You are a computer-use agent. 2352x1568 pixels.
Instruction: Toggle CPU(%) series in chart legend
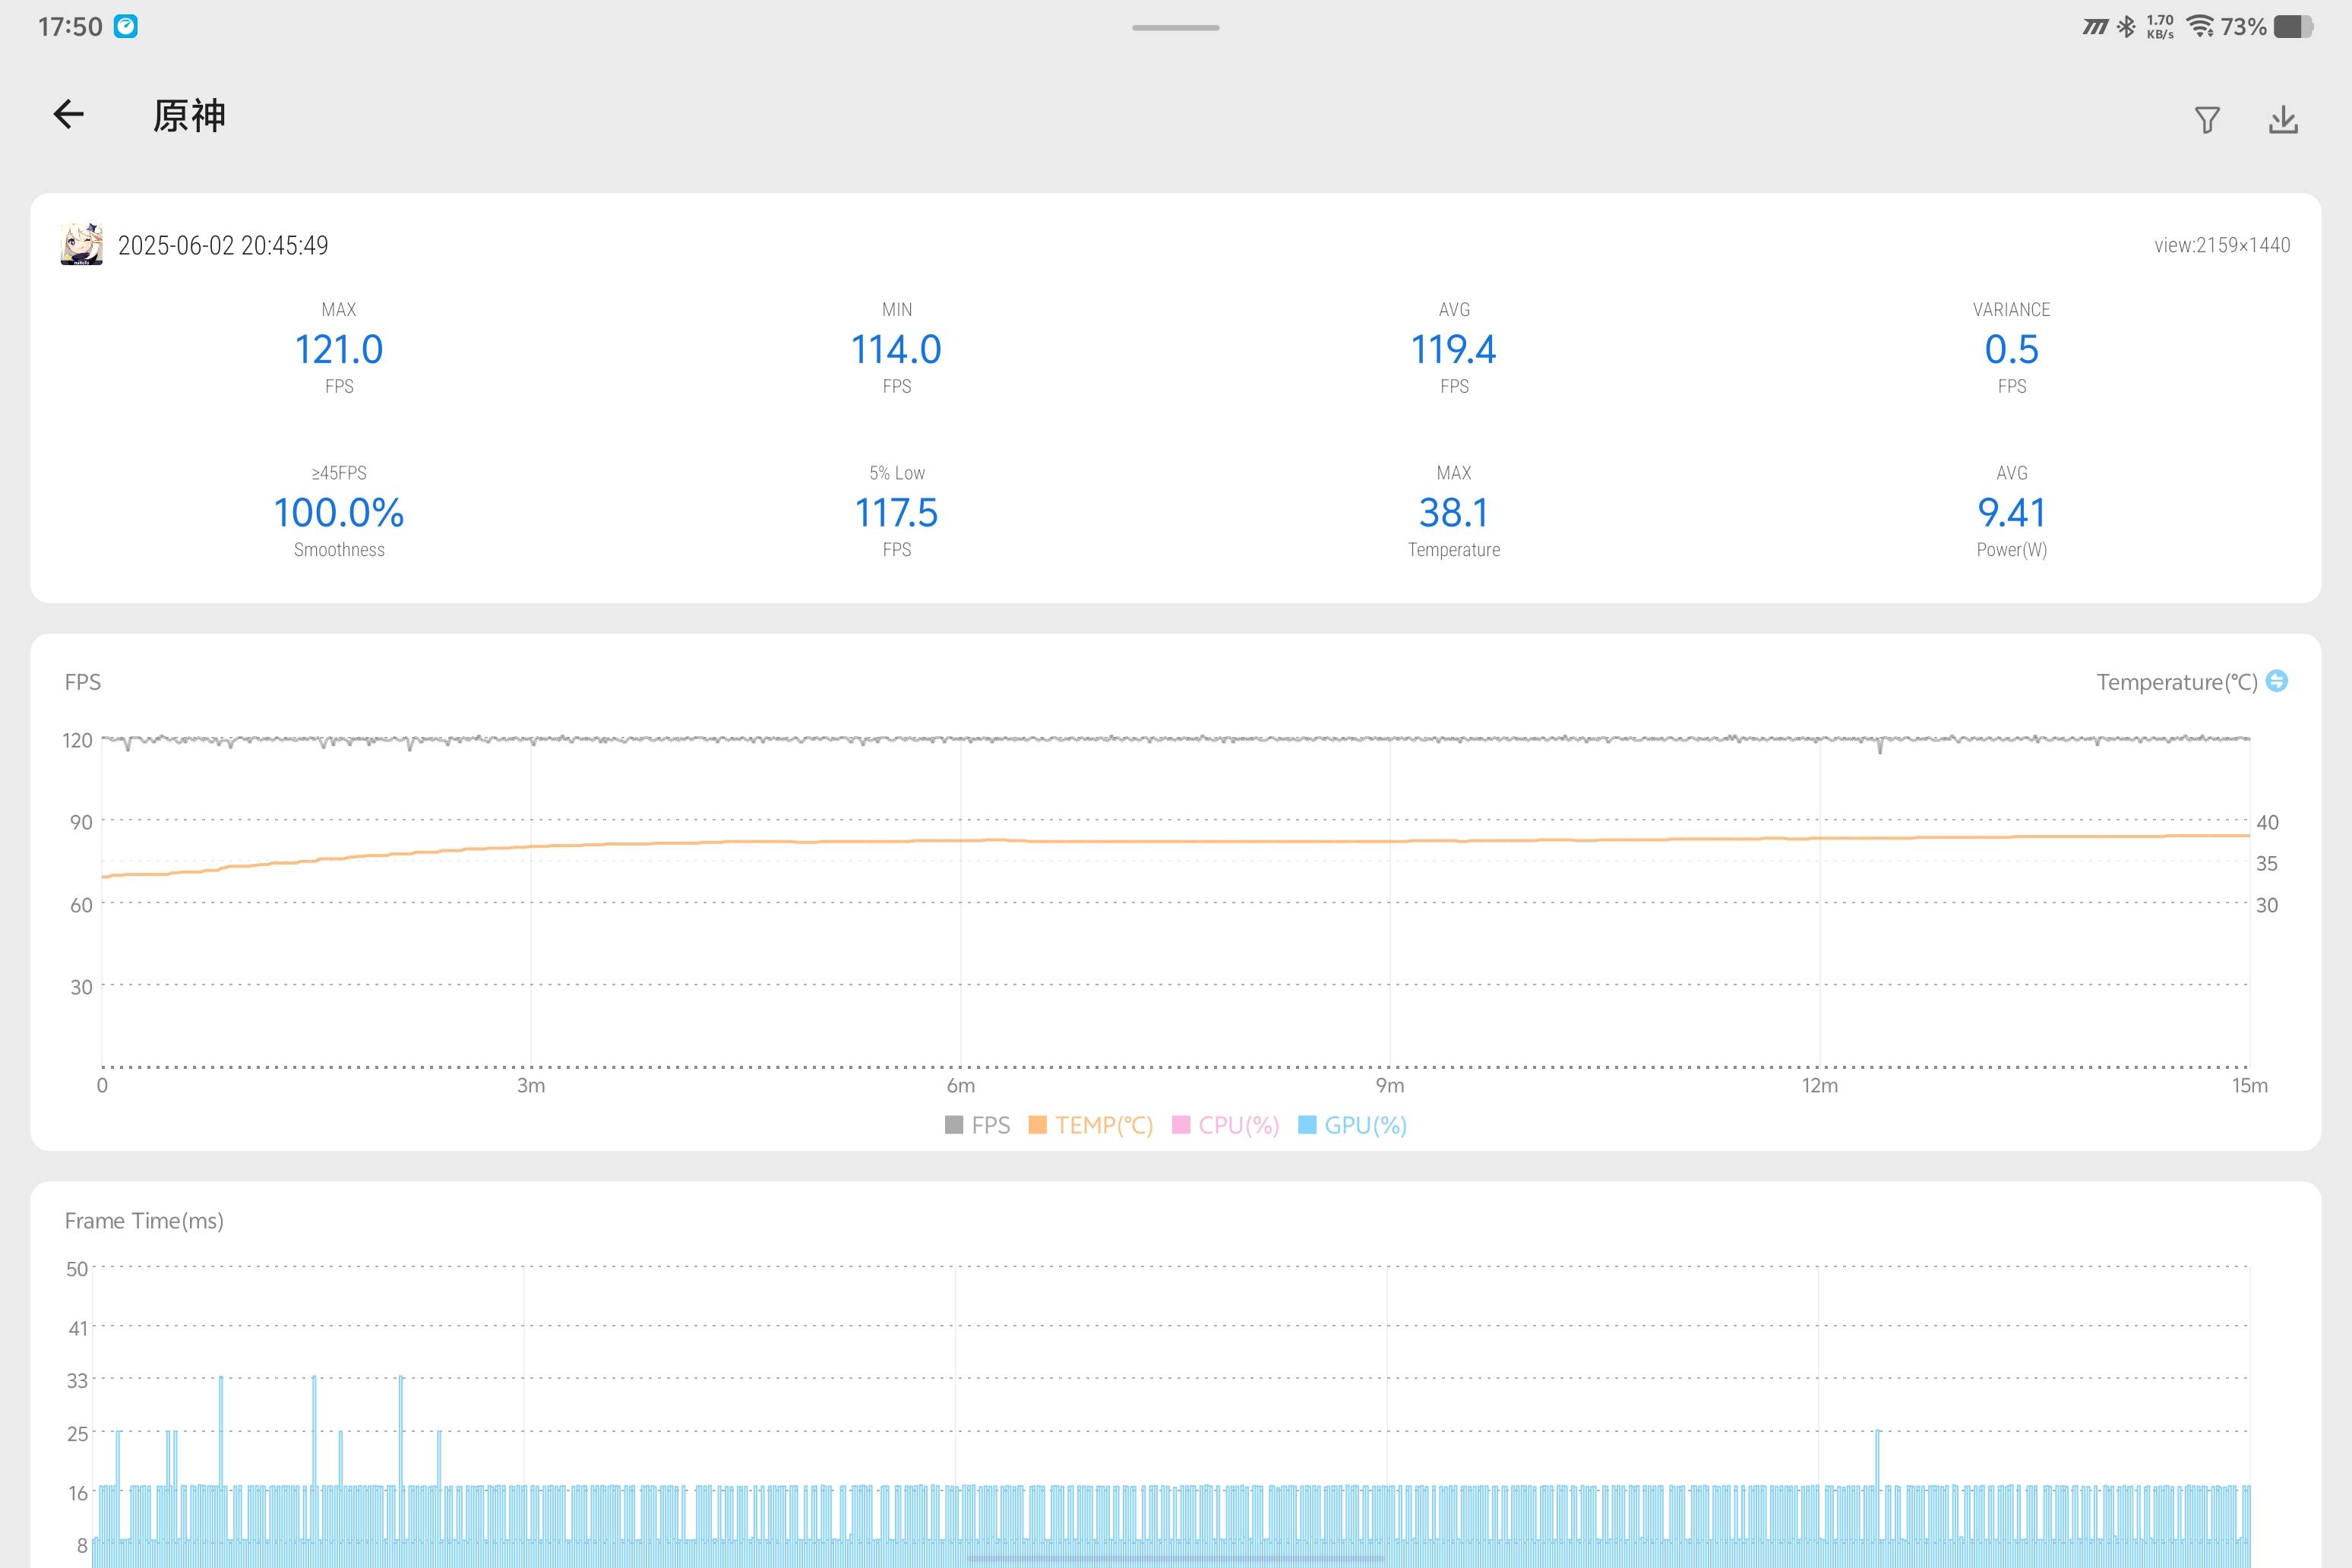tap(1226, 1125)
